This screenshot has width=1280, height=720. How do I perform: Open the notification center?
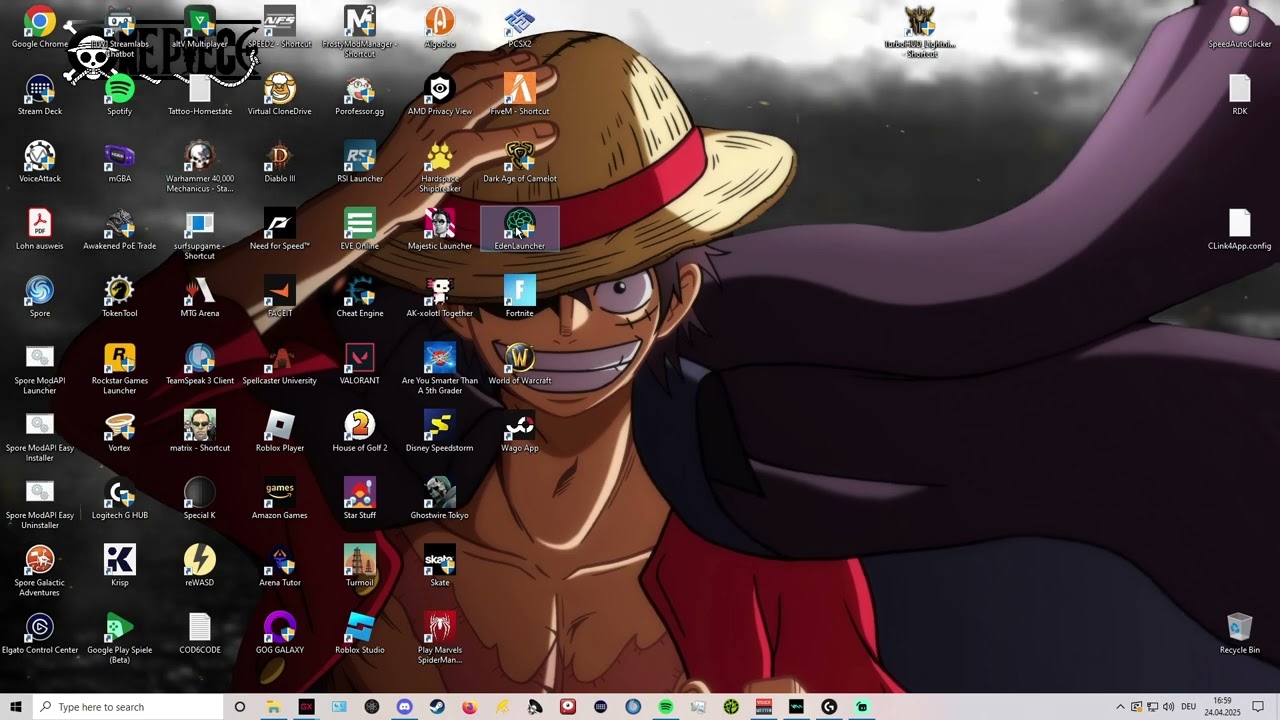pyautogui.click(x=1258, y=707)
